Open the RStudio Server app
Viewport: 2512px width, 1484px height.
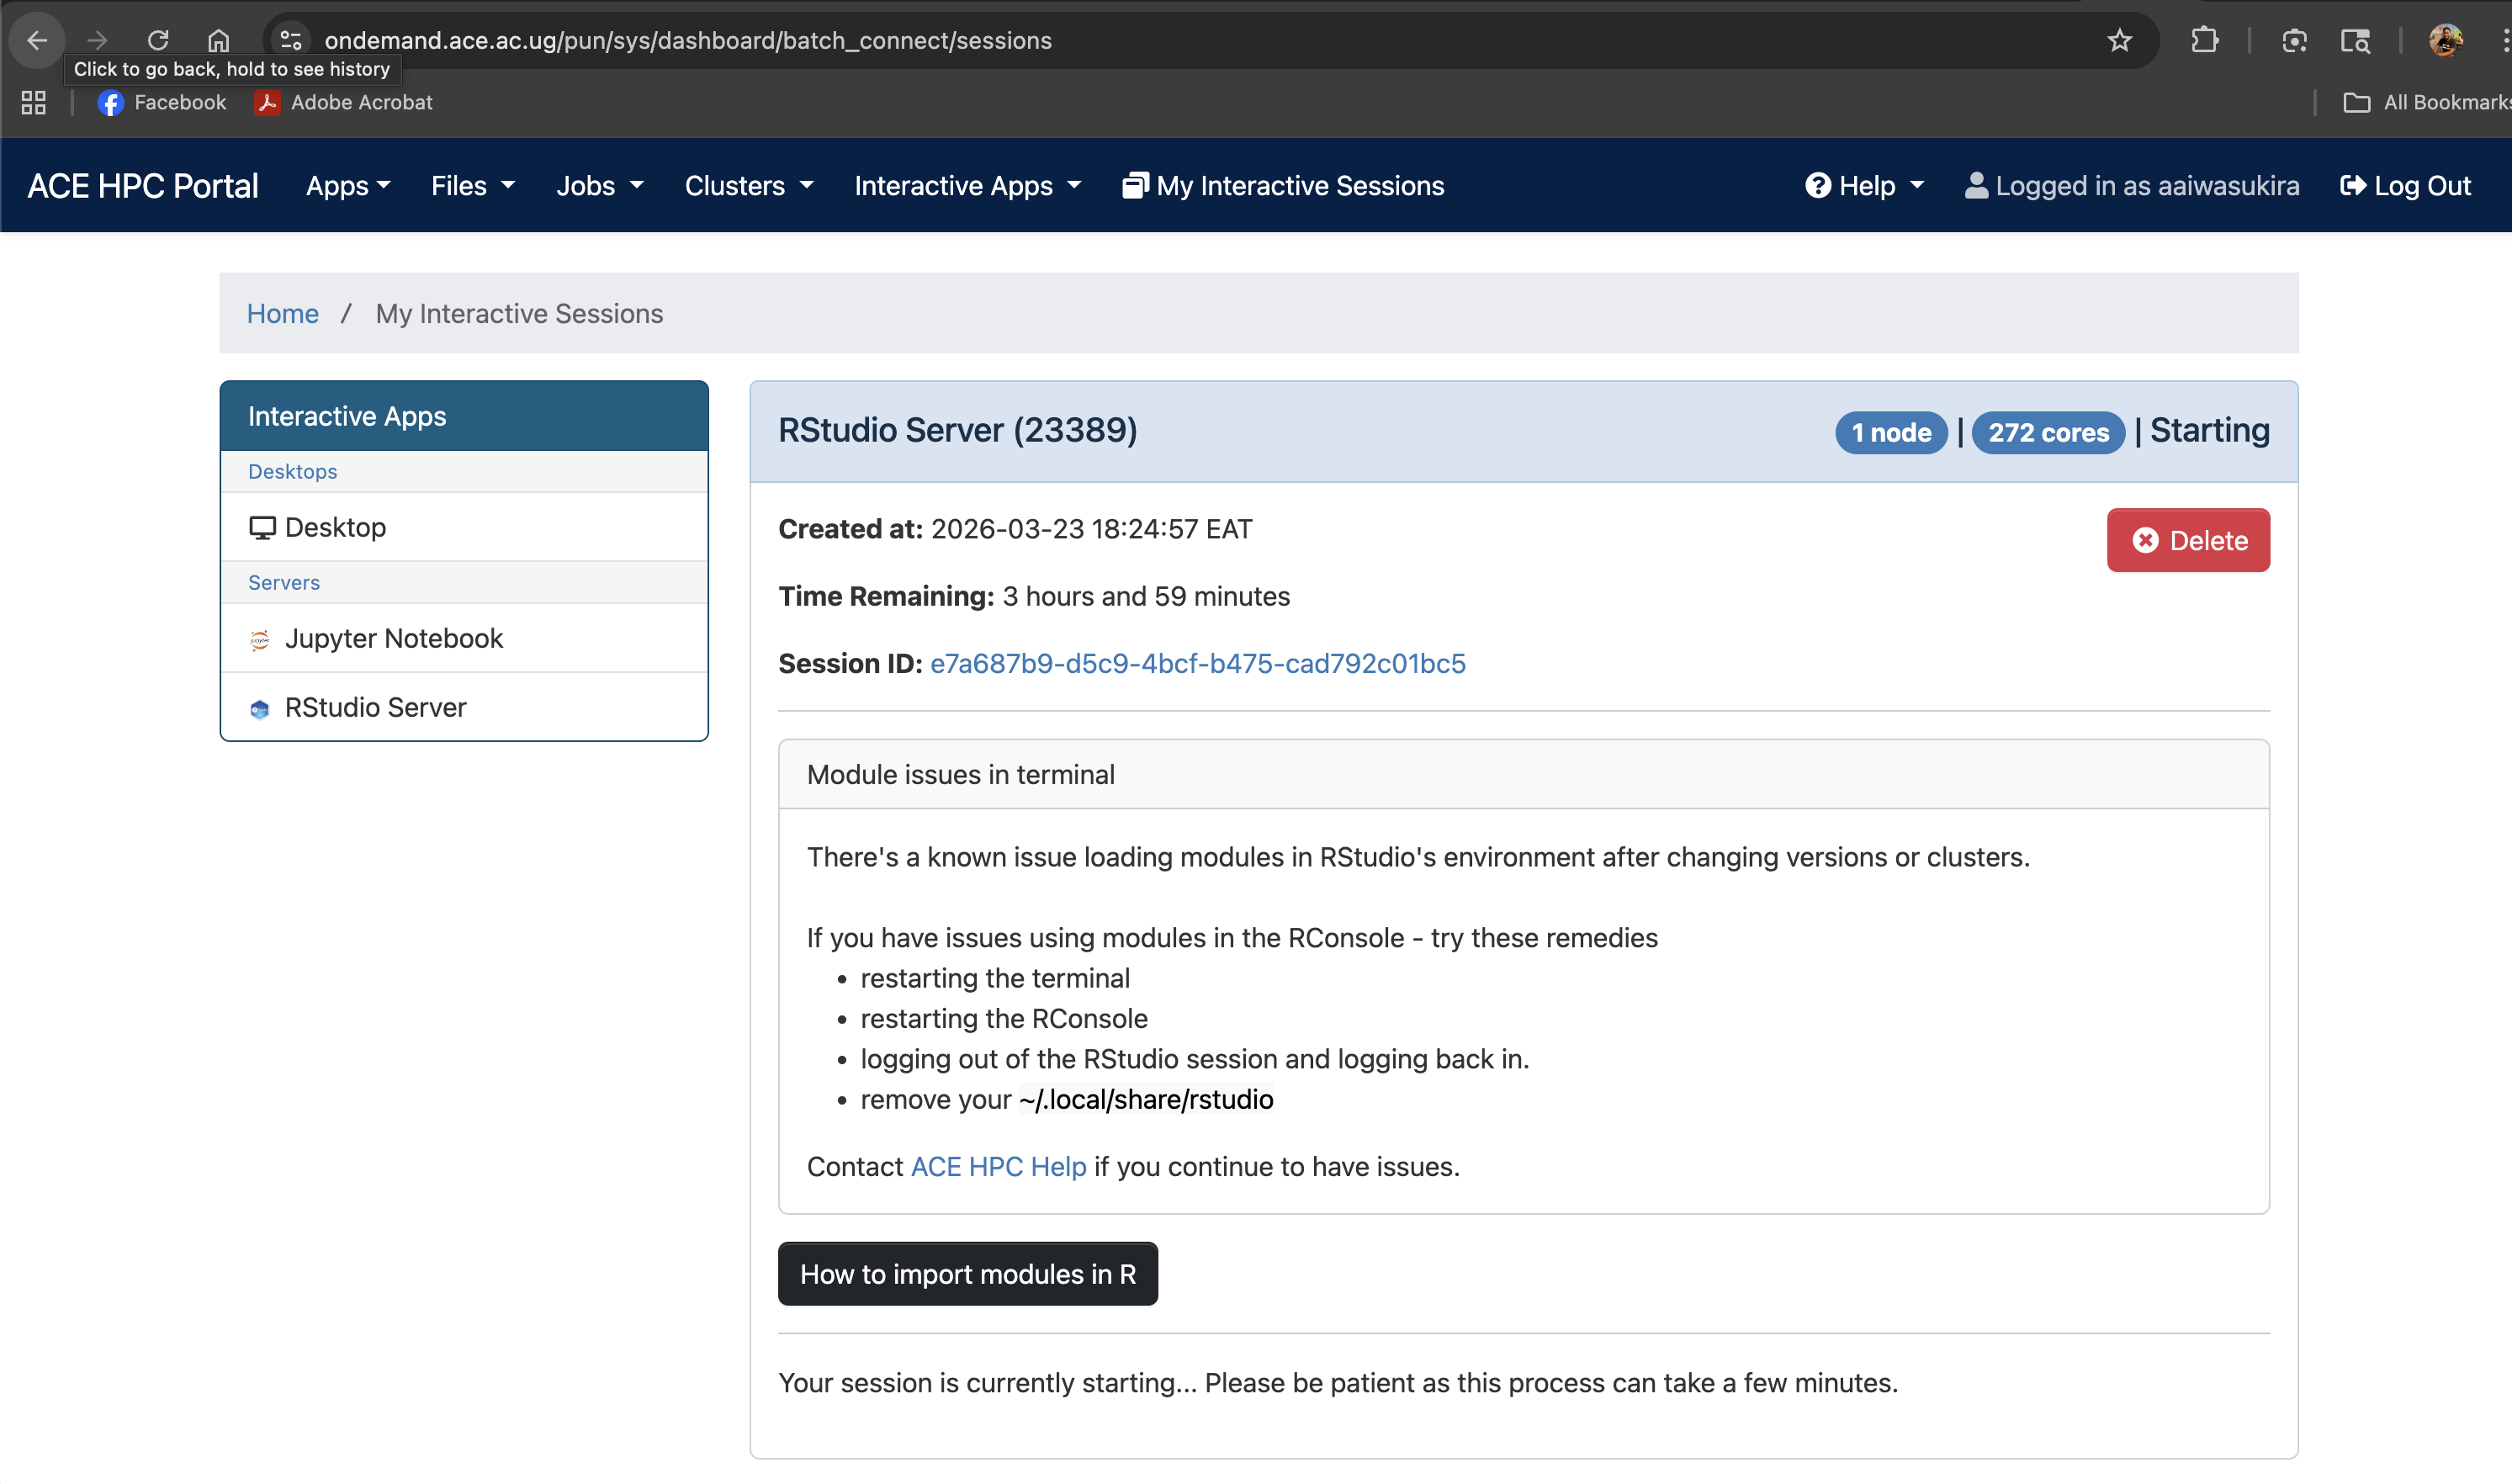click(x=375, y=707)
